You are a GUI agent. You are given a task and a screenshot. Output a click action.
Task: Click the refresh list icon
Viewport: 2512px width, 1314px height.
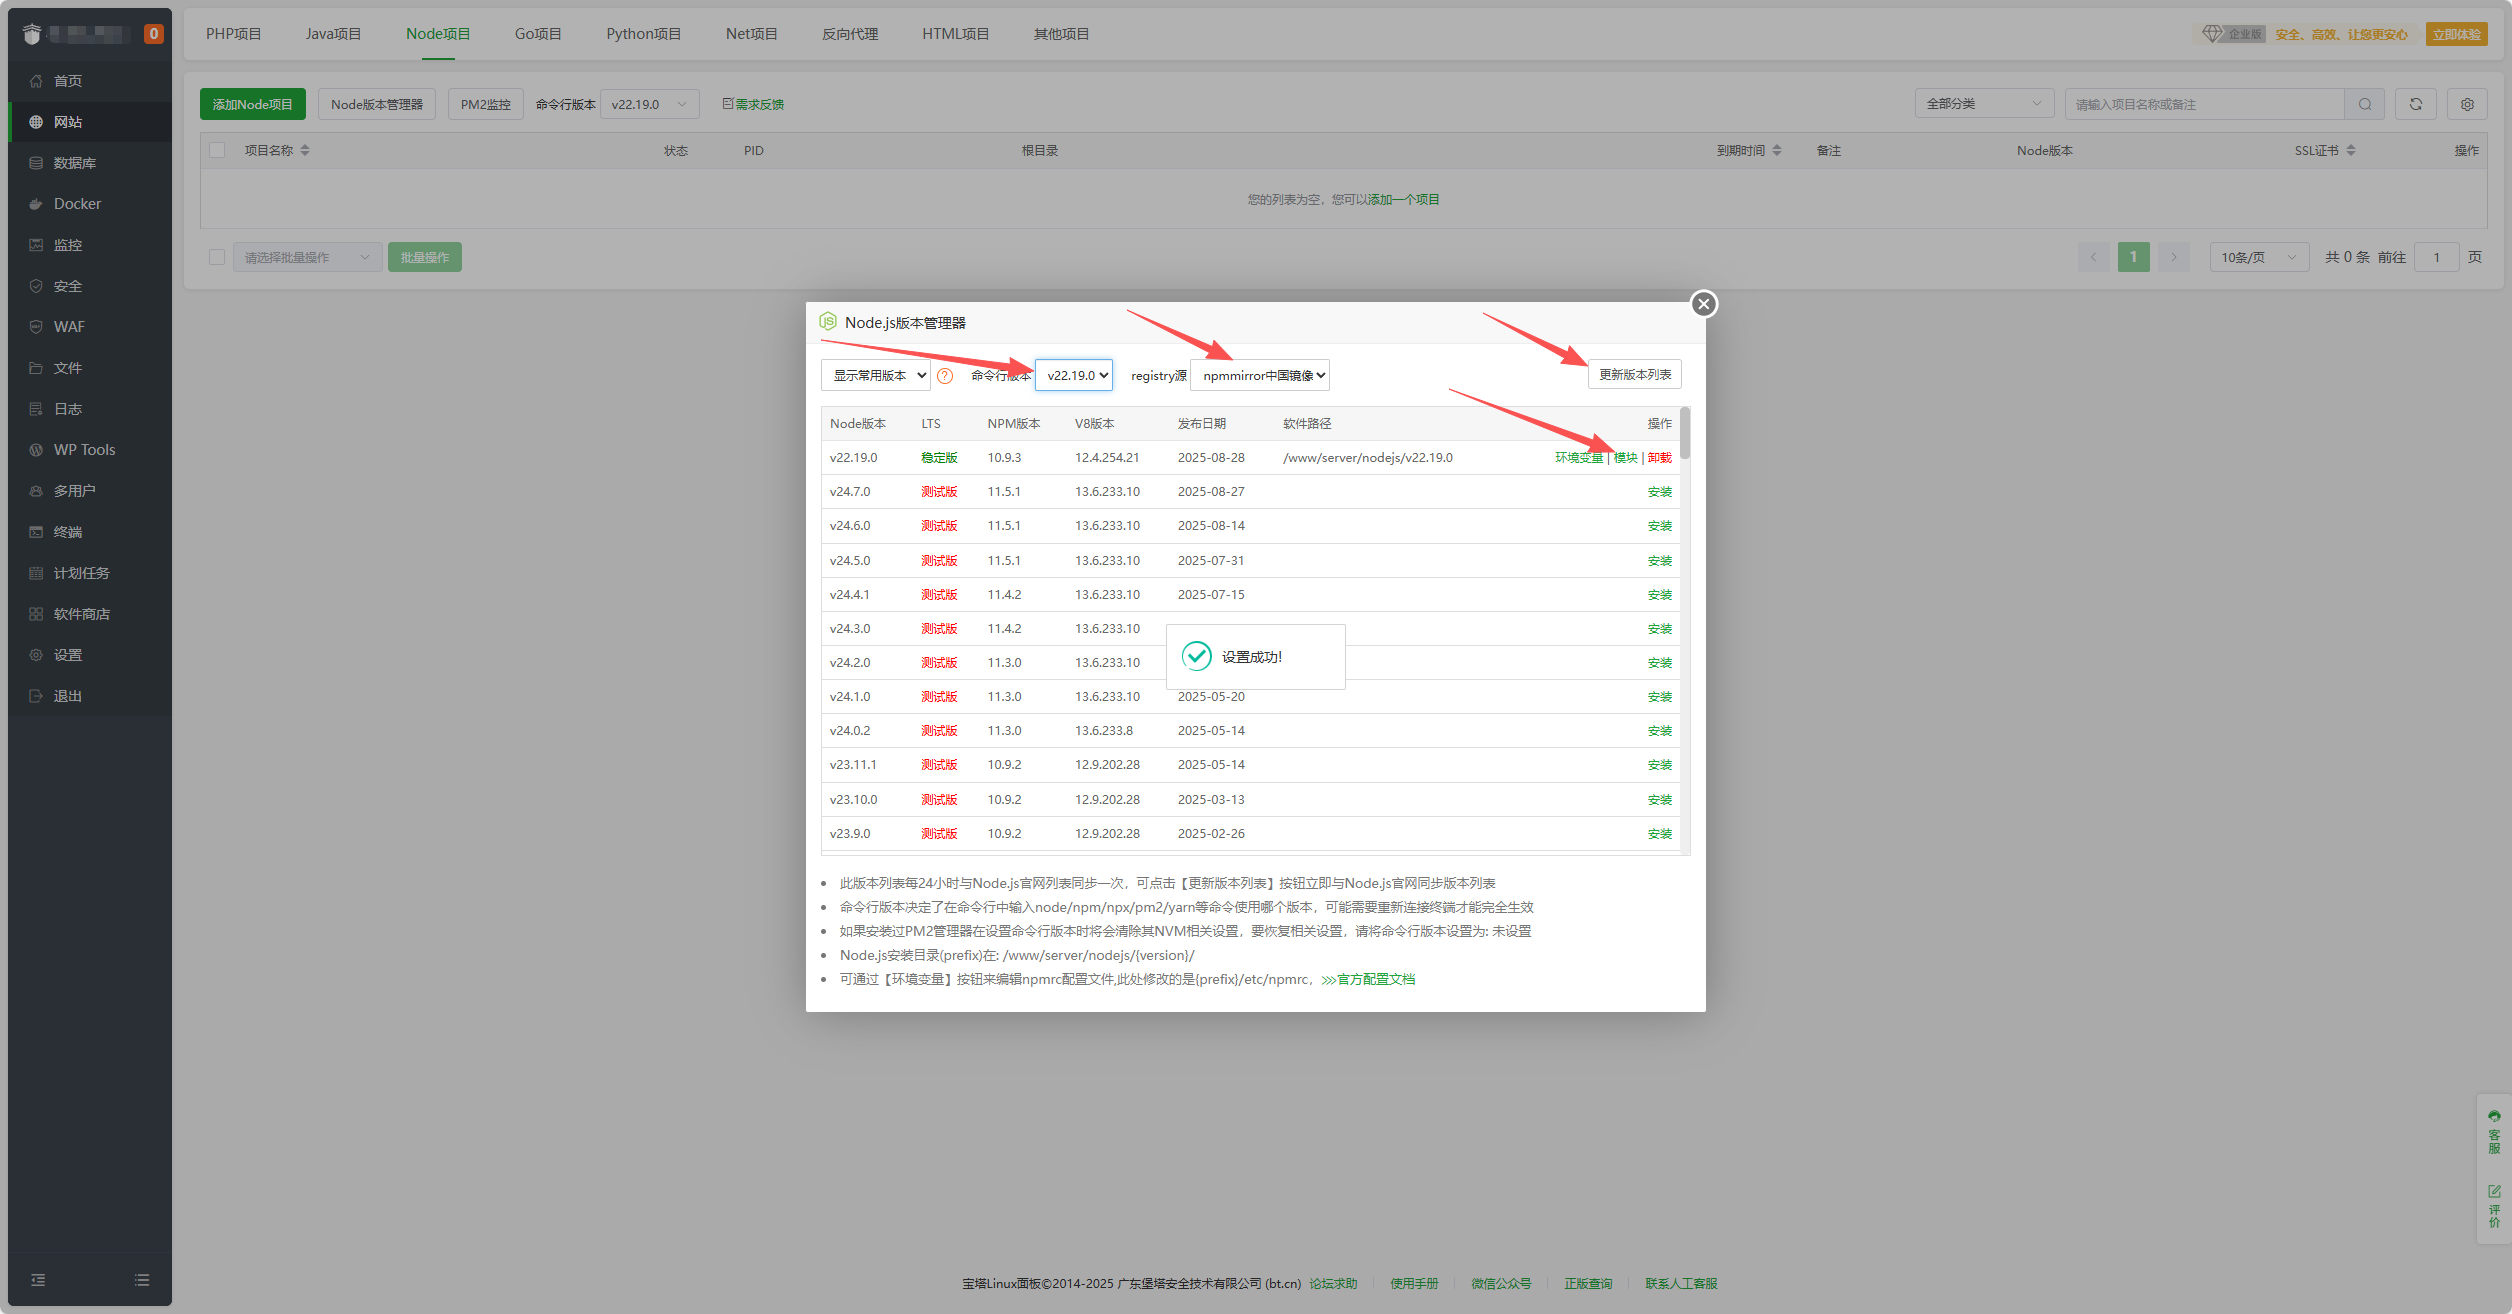tap(2416, 104)
